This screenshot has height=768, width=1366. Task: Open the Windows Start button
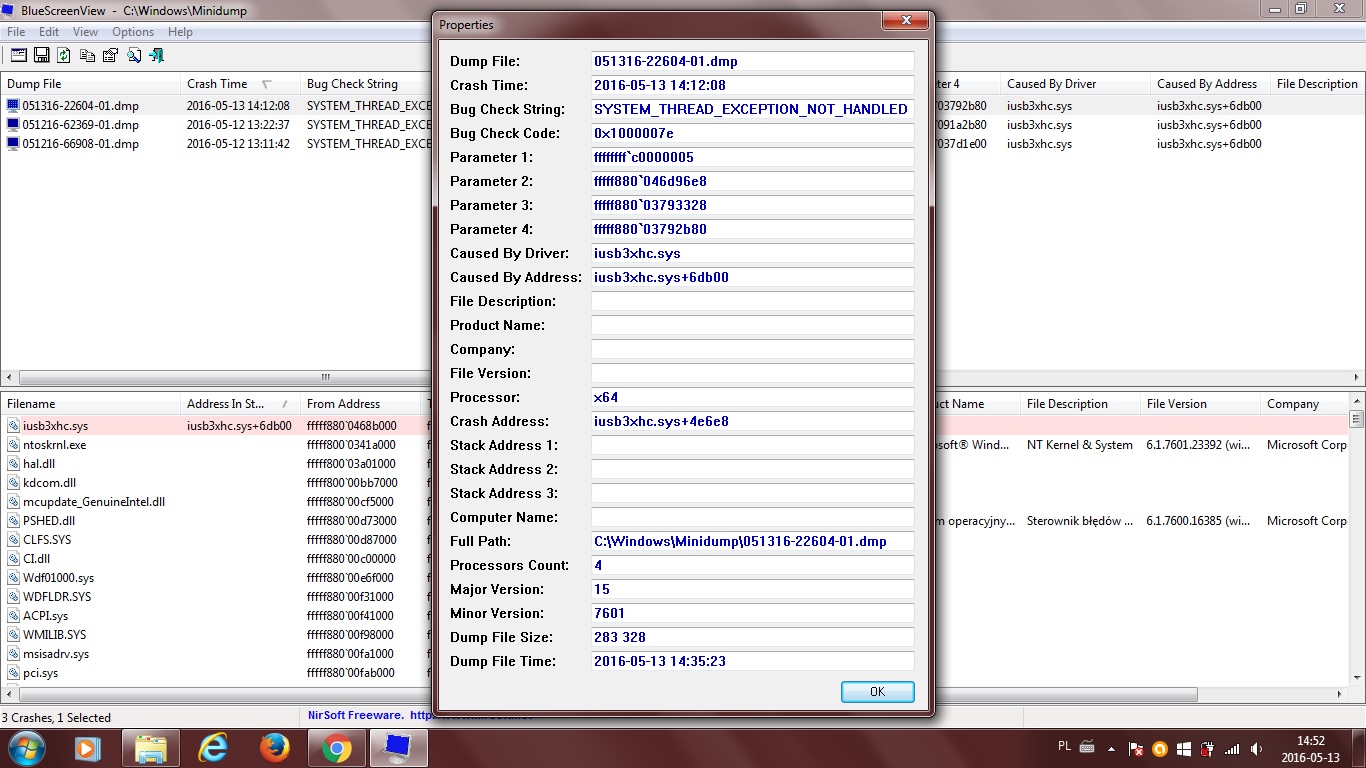pyautogui.click(x=27, y=748)
